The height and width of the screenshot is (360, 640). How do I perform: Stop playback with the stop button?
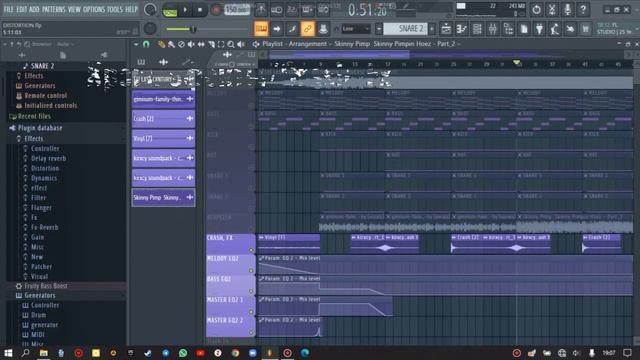(200, 10)
